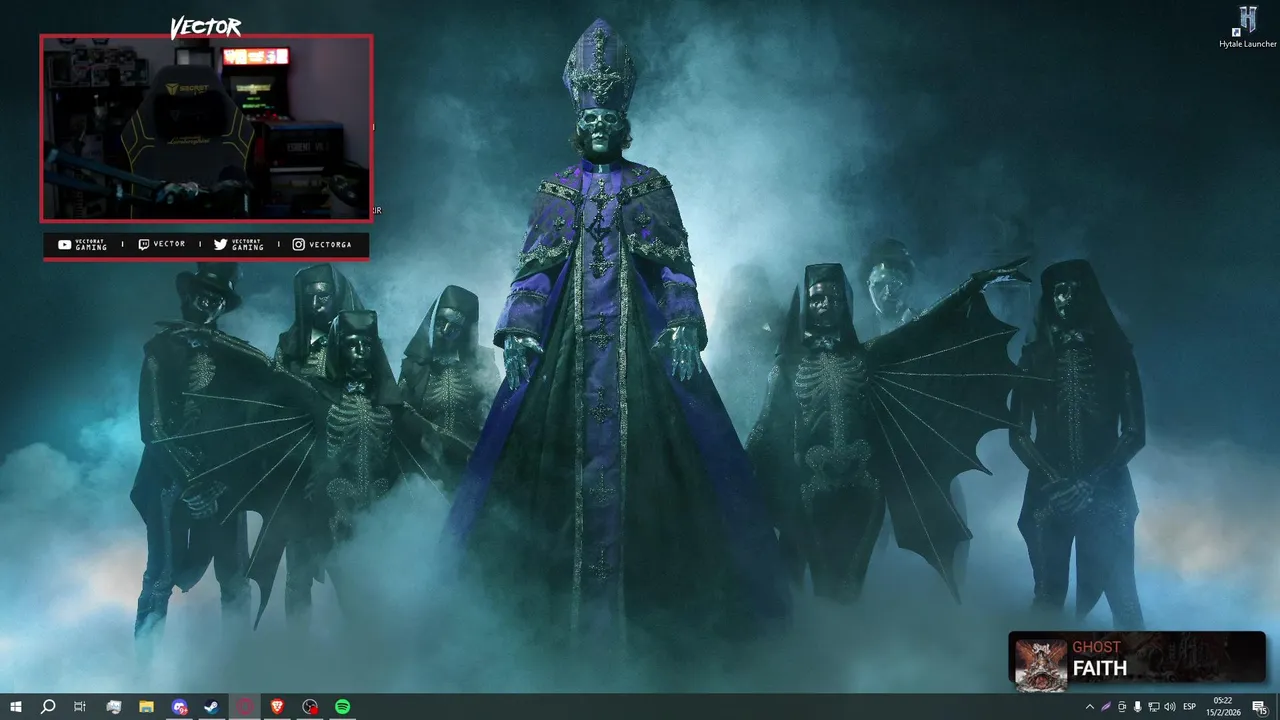Click the Twitter bird icon in banner

221,244
